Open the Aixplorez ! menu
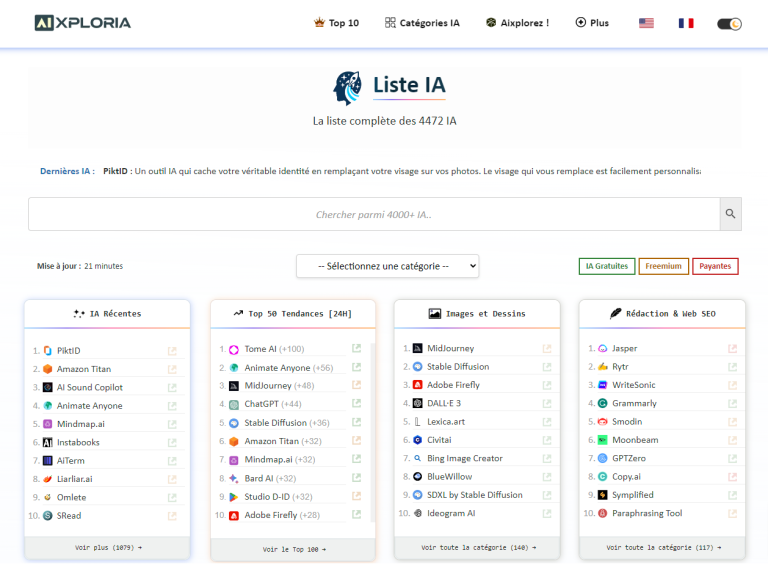 [517, 23]
